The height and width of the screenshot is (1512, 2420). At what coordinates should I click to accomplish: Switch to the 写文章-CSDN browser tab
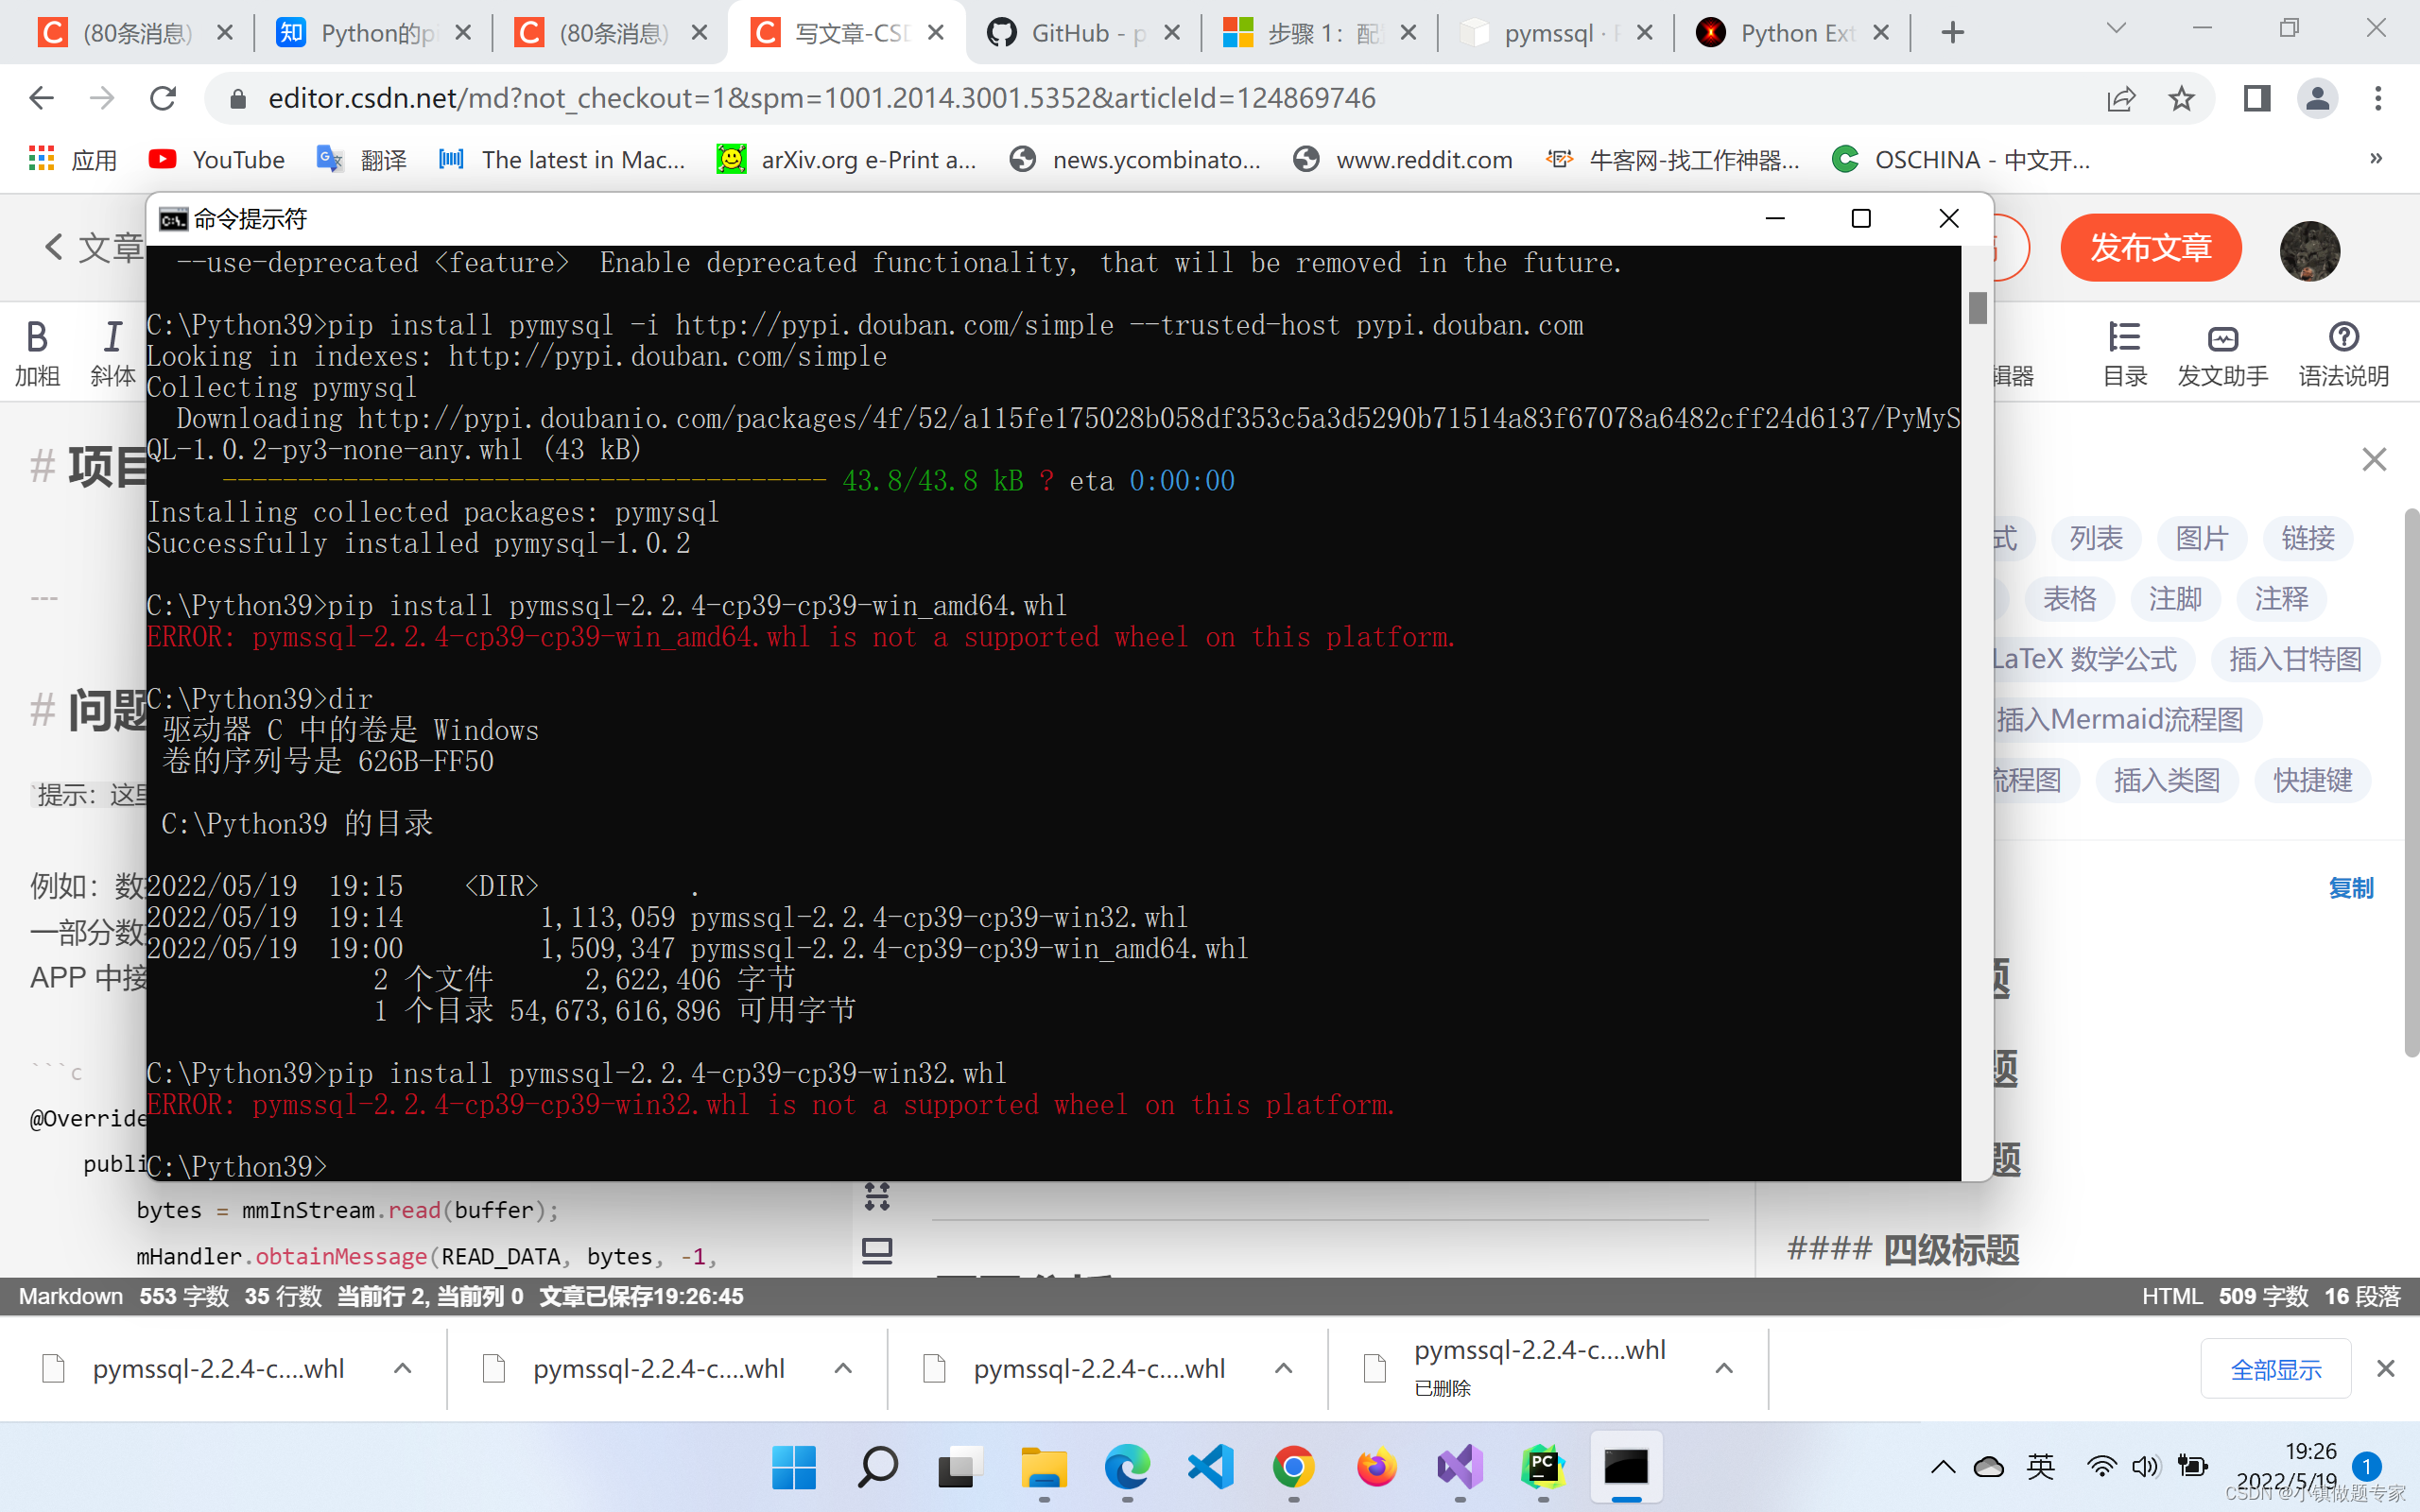846,33
